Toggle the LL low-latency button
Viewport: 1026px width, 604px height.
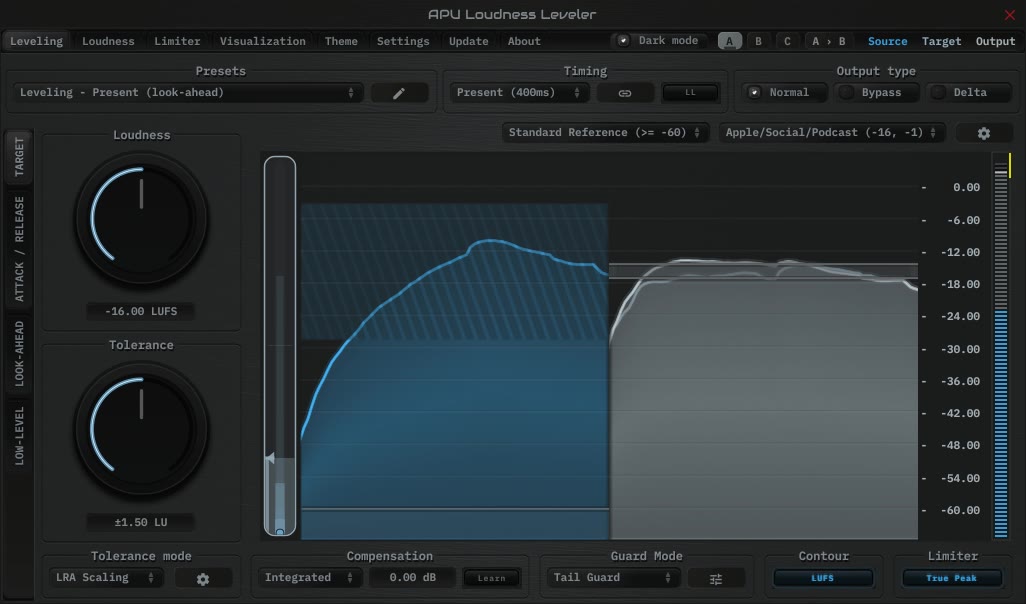(690, 92)
